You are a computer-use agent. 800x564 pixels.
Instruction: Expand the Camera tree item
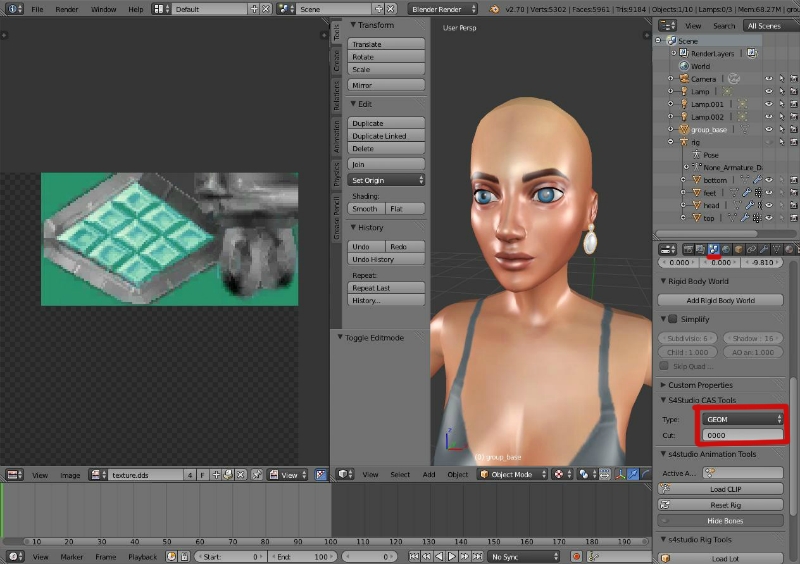click(x=671, y=79)
